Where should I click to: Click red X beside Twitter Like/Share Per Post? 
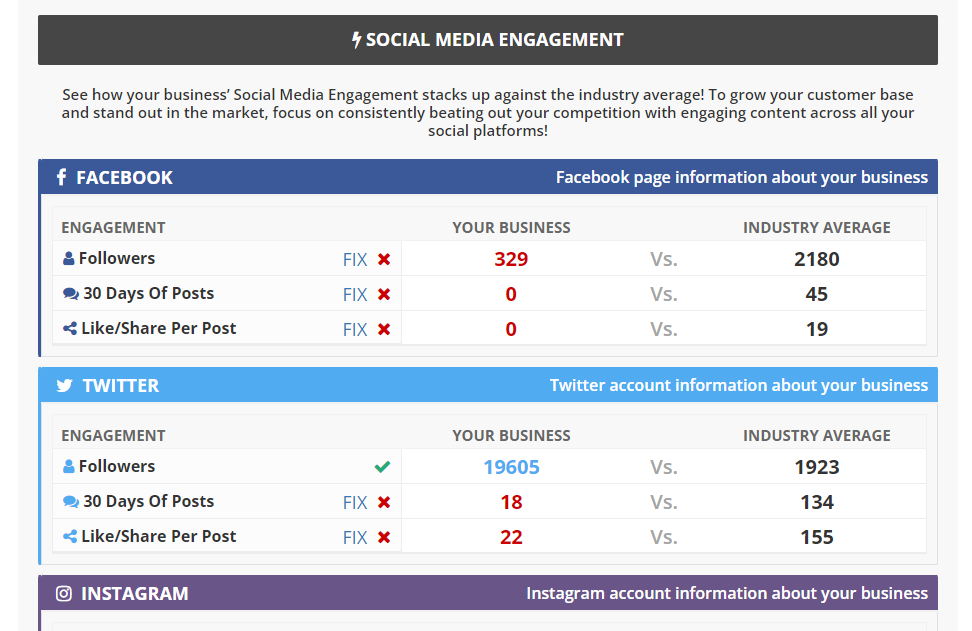(x=384, y=537)
